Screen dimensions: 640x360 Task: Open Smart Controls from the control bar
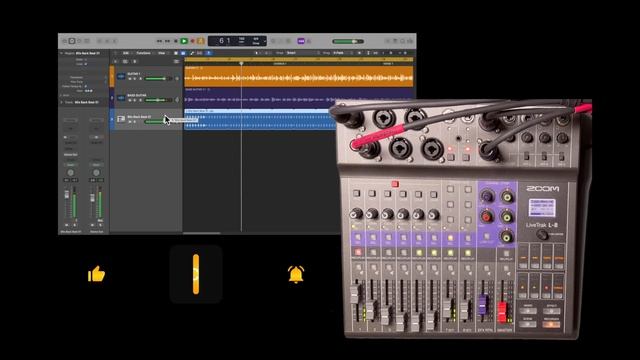pos(100,41)
